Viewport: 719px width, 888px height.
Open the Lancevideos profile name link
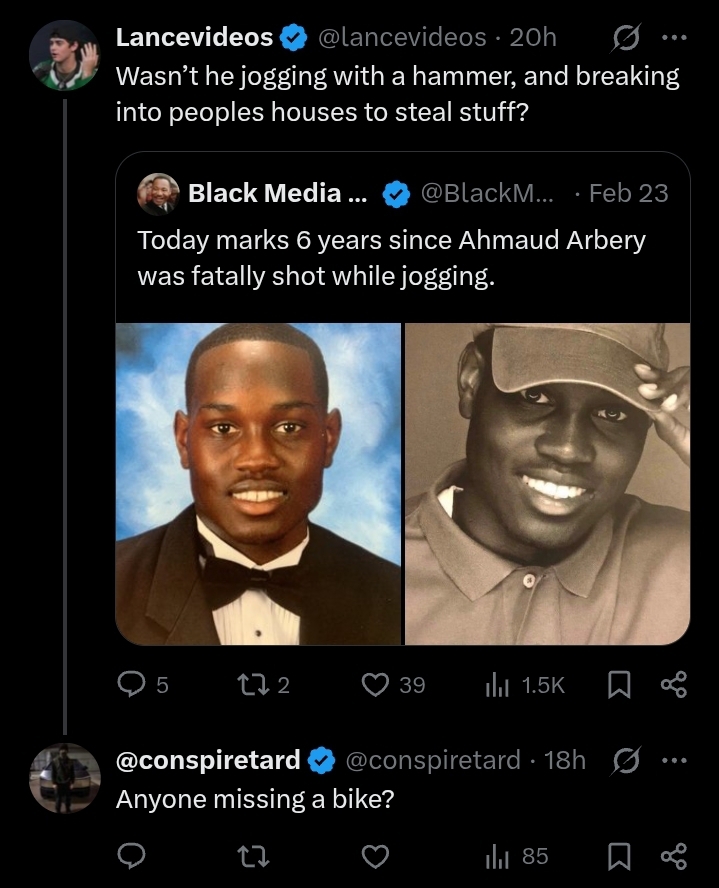click(x=195, y=38)
